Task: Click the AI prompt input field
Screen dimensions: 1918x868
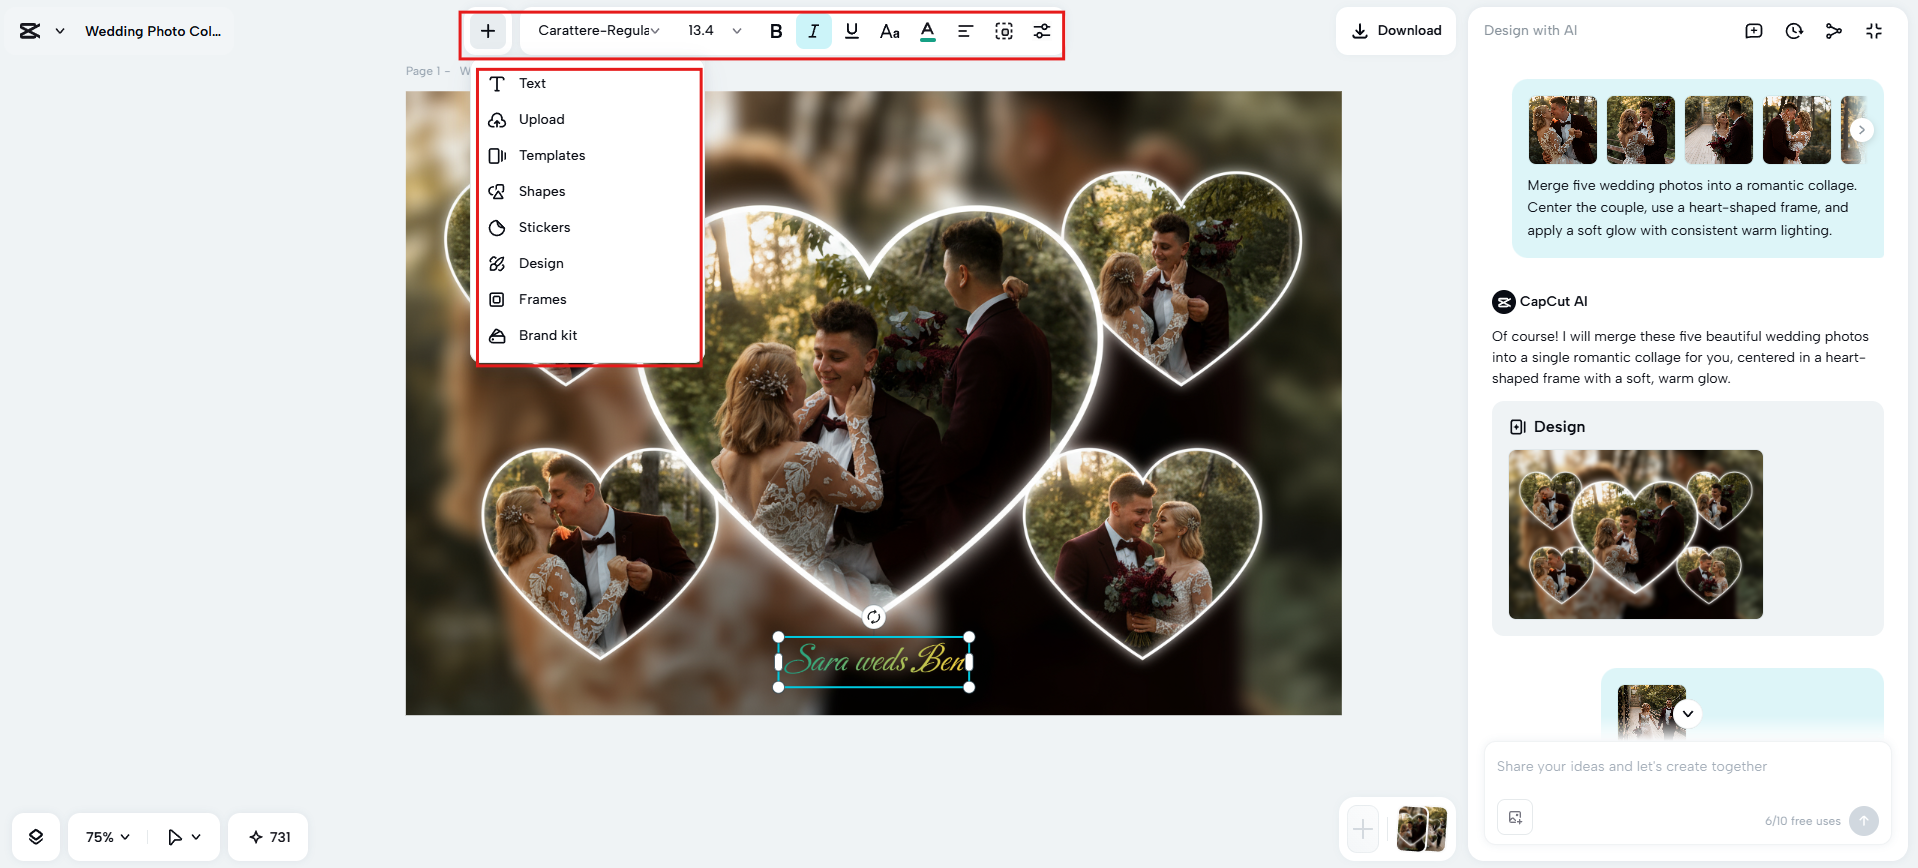Action: 1686,767
